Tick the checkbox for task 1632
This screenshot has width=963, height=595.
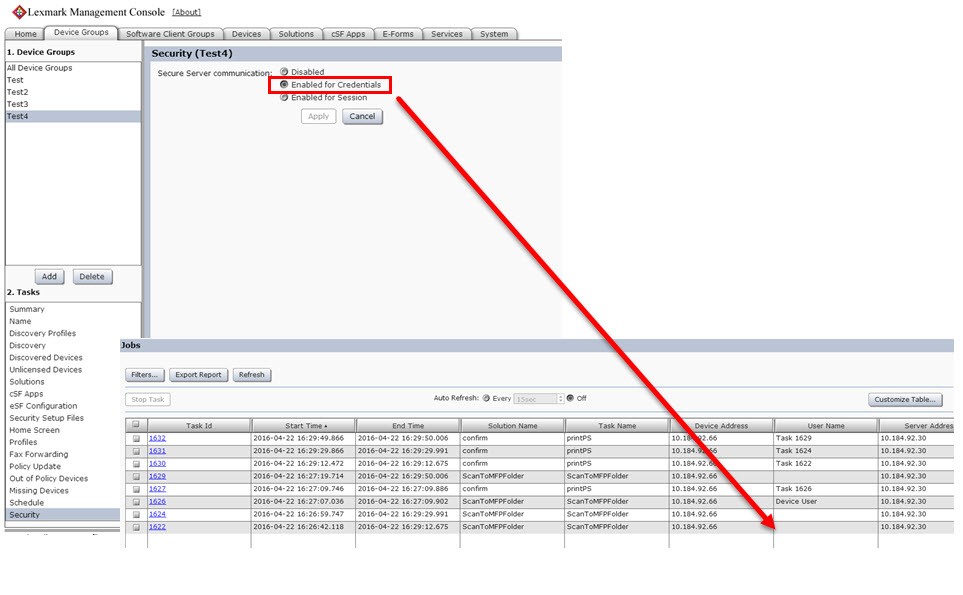136,438
